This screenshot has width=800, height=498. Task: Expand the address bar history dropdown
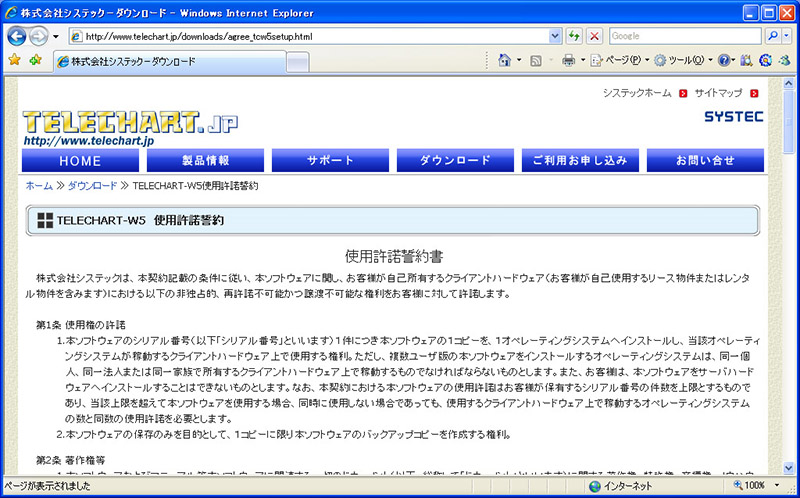coord(555,36)
